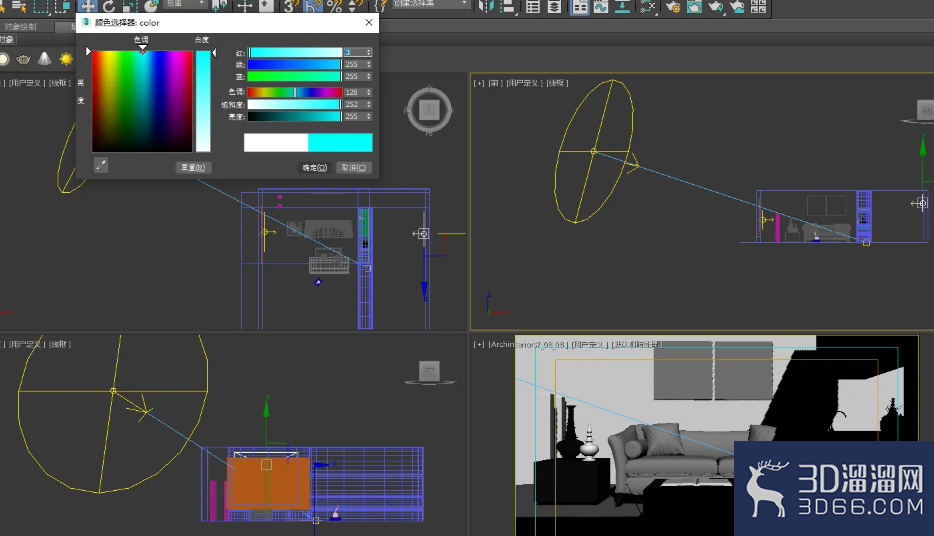Image resolution: width=934 pixels, height=536 pixels.
Task: Toggle the 3D Snaps button
Action: point(291,6)
